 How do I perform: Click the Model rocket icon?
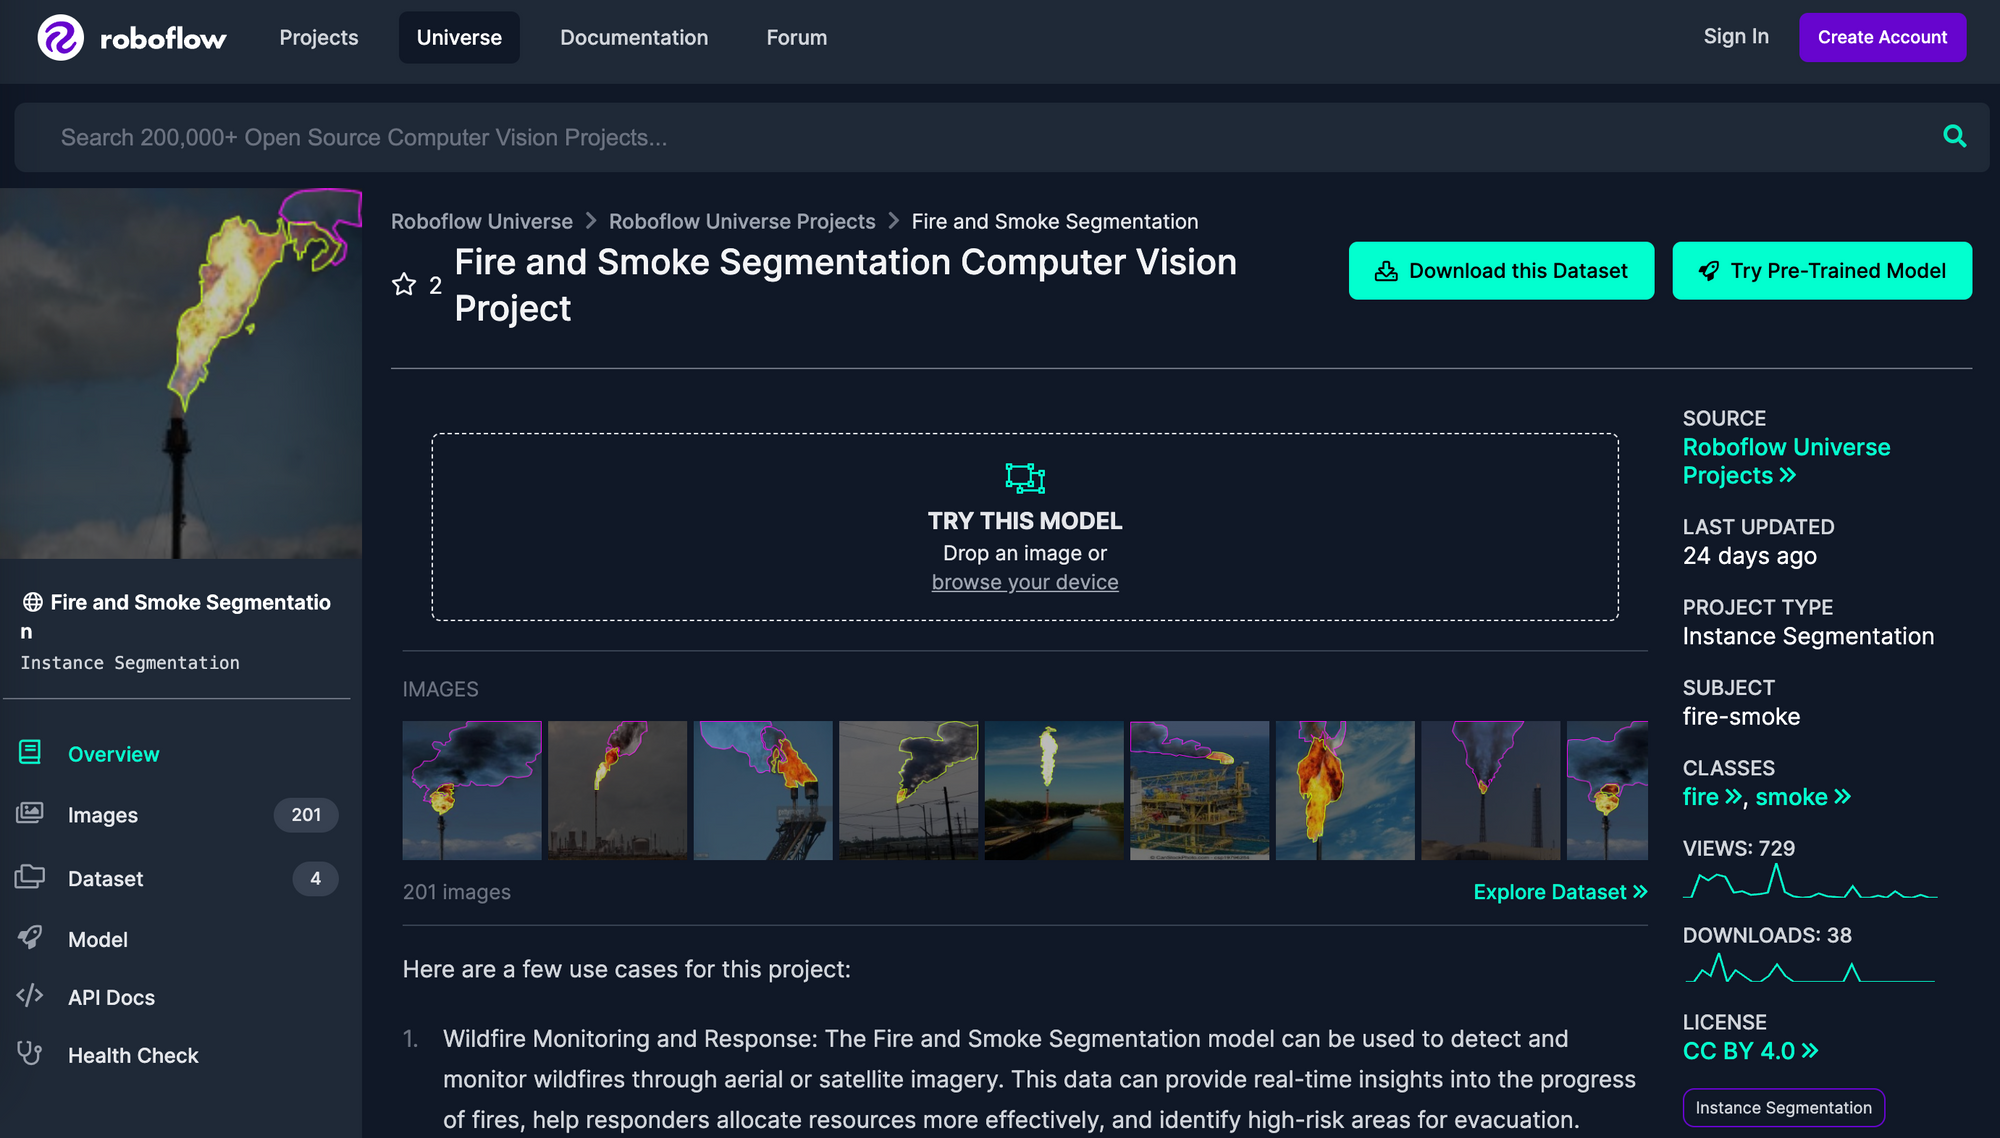coord(30,938)
